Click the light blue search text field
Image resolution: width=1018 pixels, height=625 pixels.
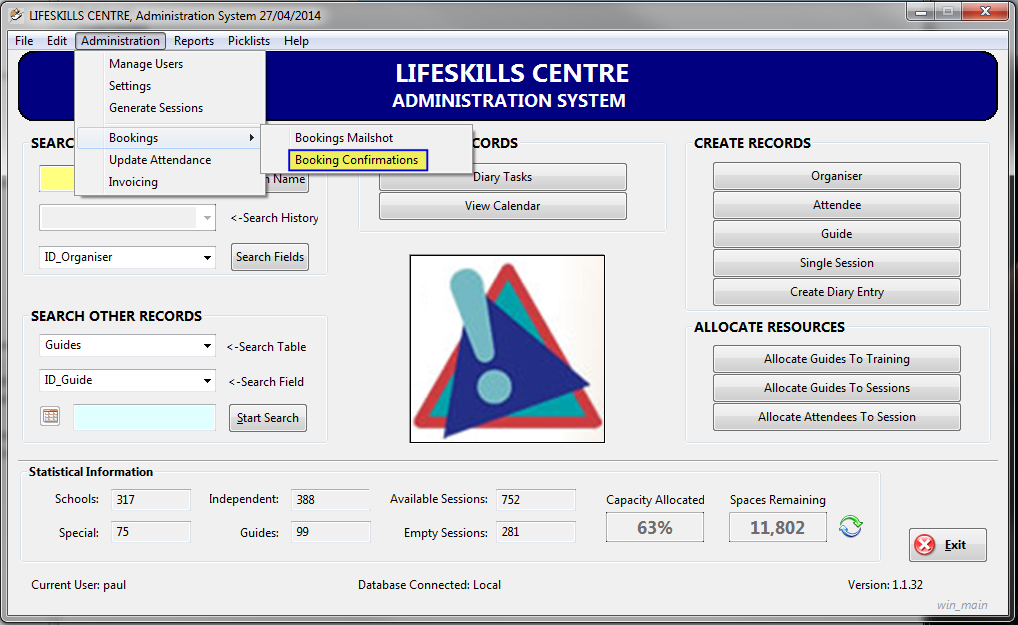point(144,418)
